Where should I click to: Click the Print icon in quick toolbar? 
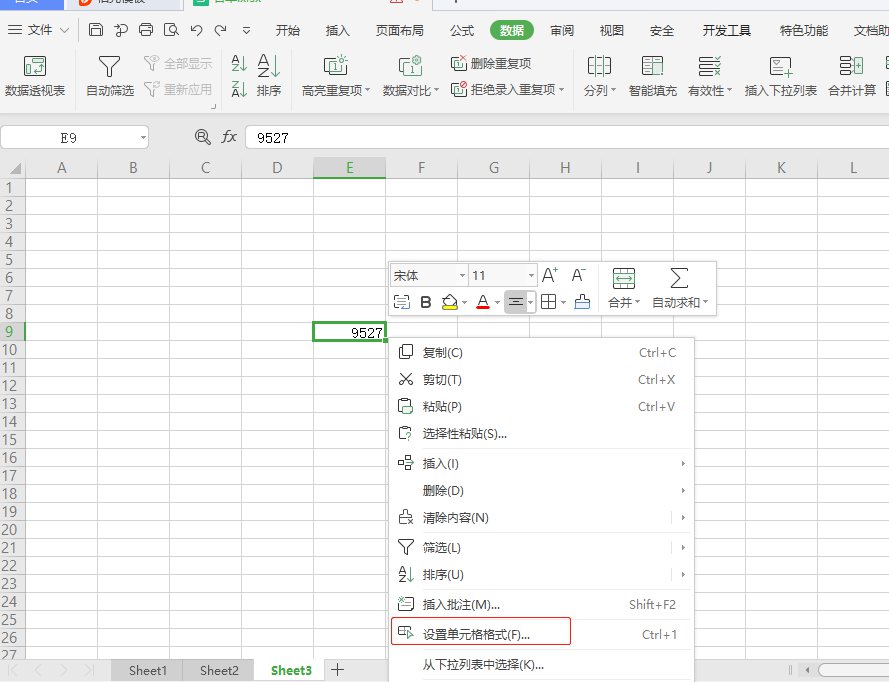(x=146, y=30)
